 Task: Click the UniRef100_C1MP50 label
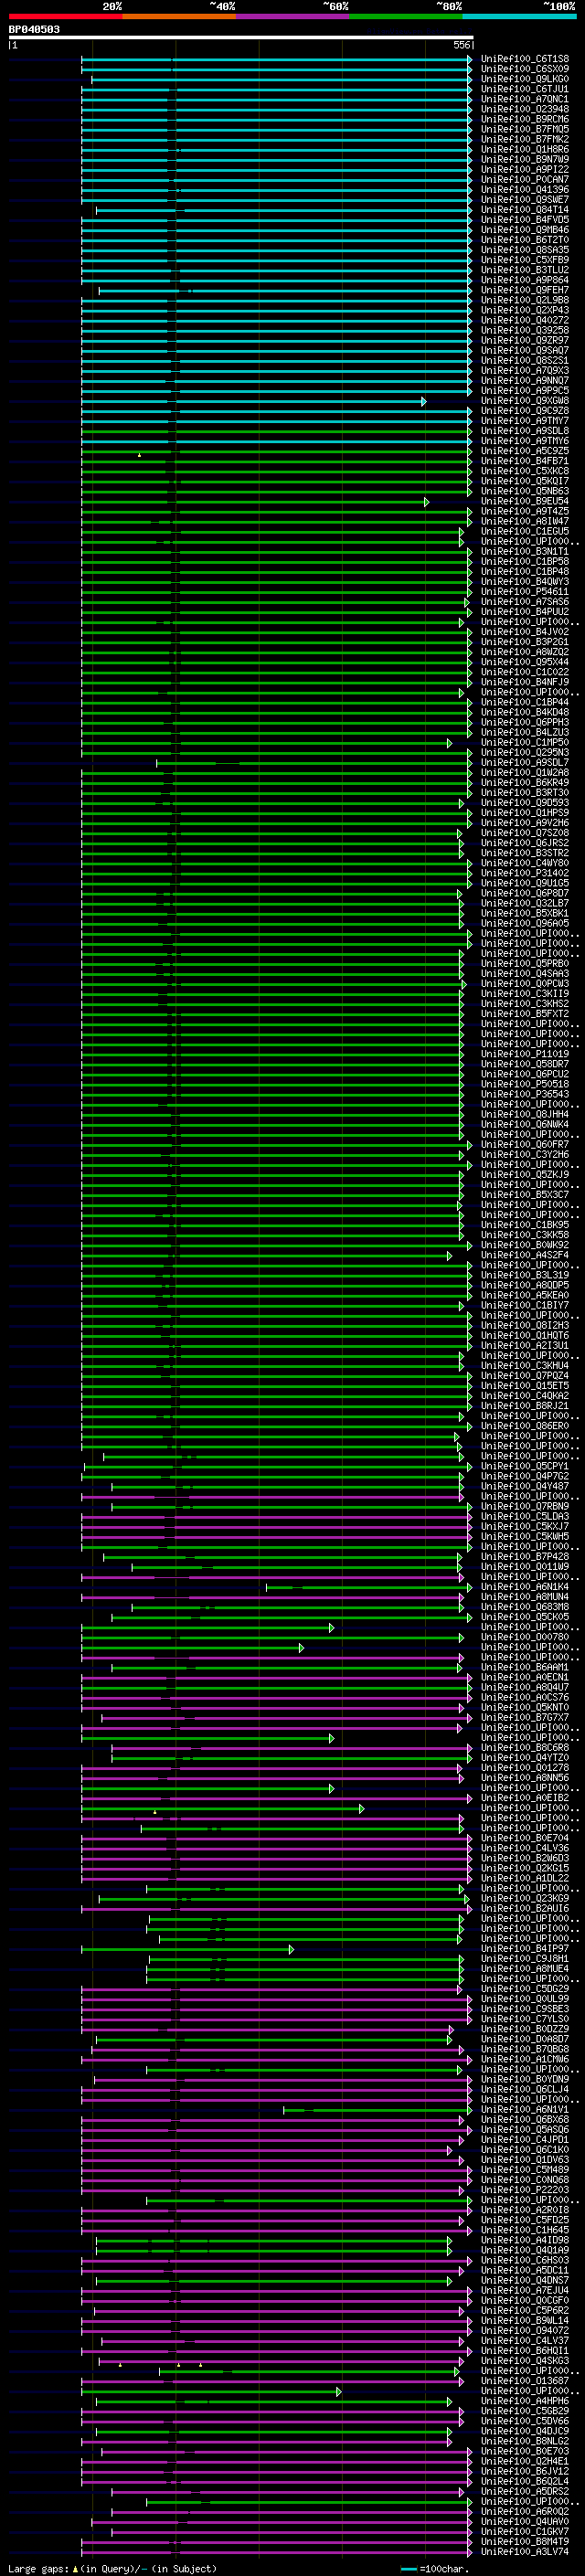click(x=525, y=742)
